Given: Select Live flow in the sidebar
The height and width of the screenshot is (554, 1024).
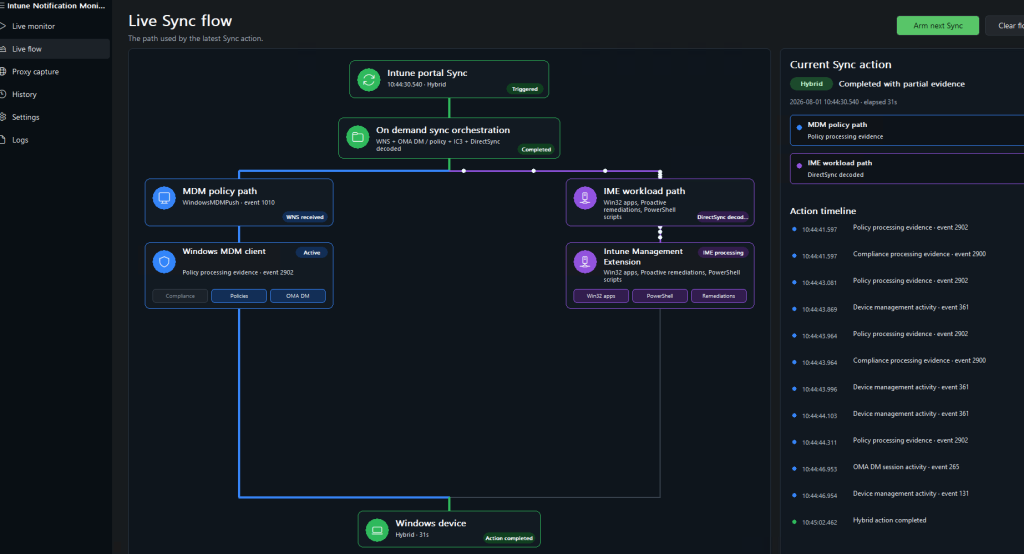Looking at the screenshot, I should 55,49.
